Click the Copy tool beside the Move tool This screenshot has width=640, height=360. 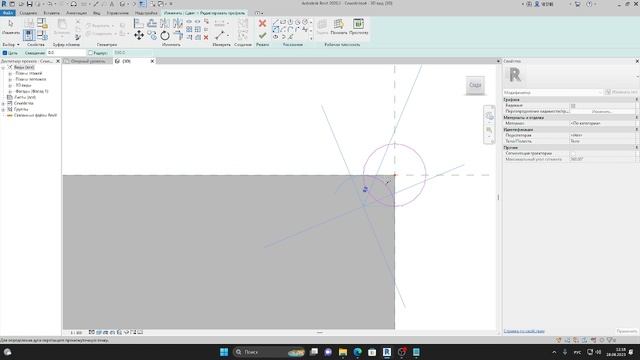pos(152,36)
